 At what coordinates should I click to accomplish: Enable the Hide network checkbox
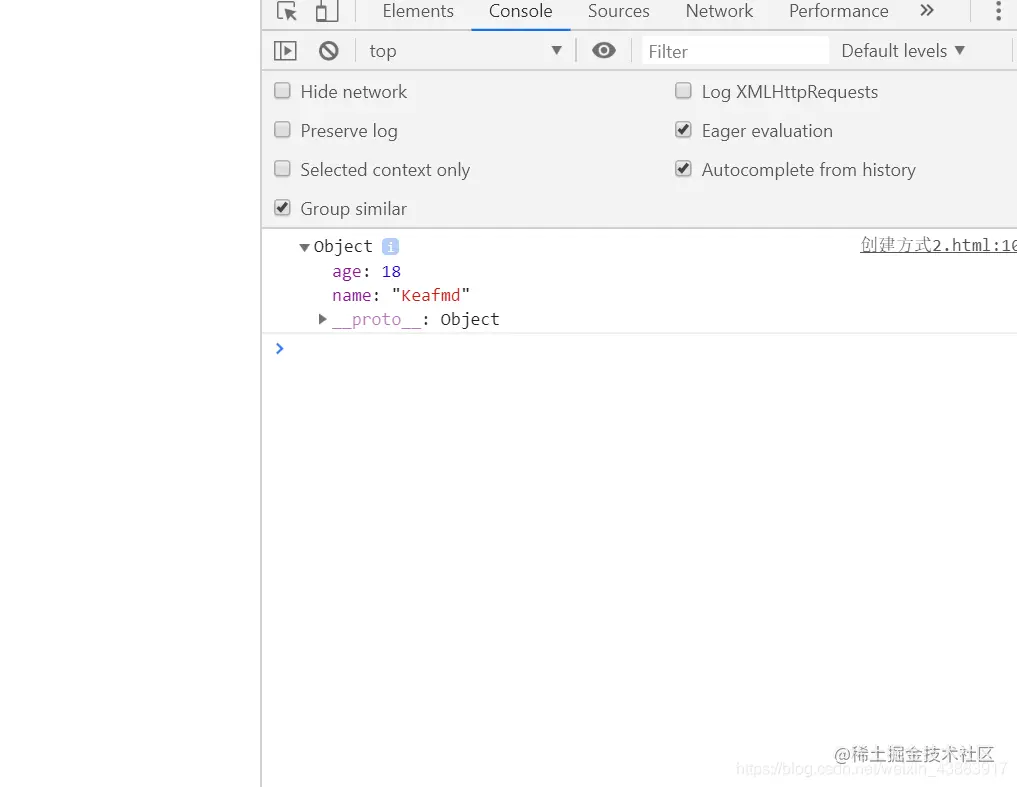(x=282, y=91)
